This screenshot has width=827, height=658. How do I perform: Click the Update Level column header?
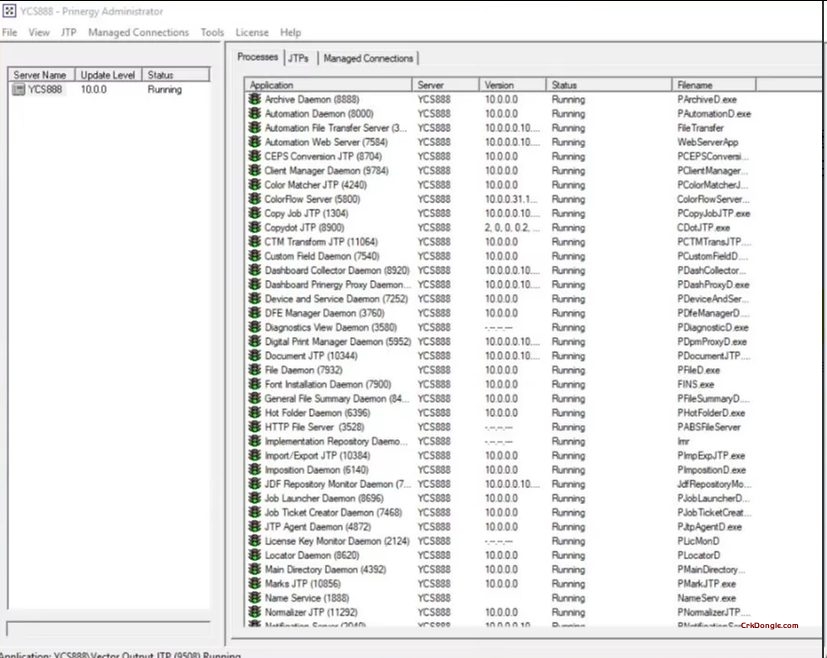pos(108,75)
